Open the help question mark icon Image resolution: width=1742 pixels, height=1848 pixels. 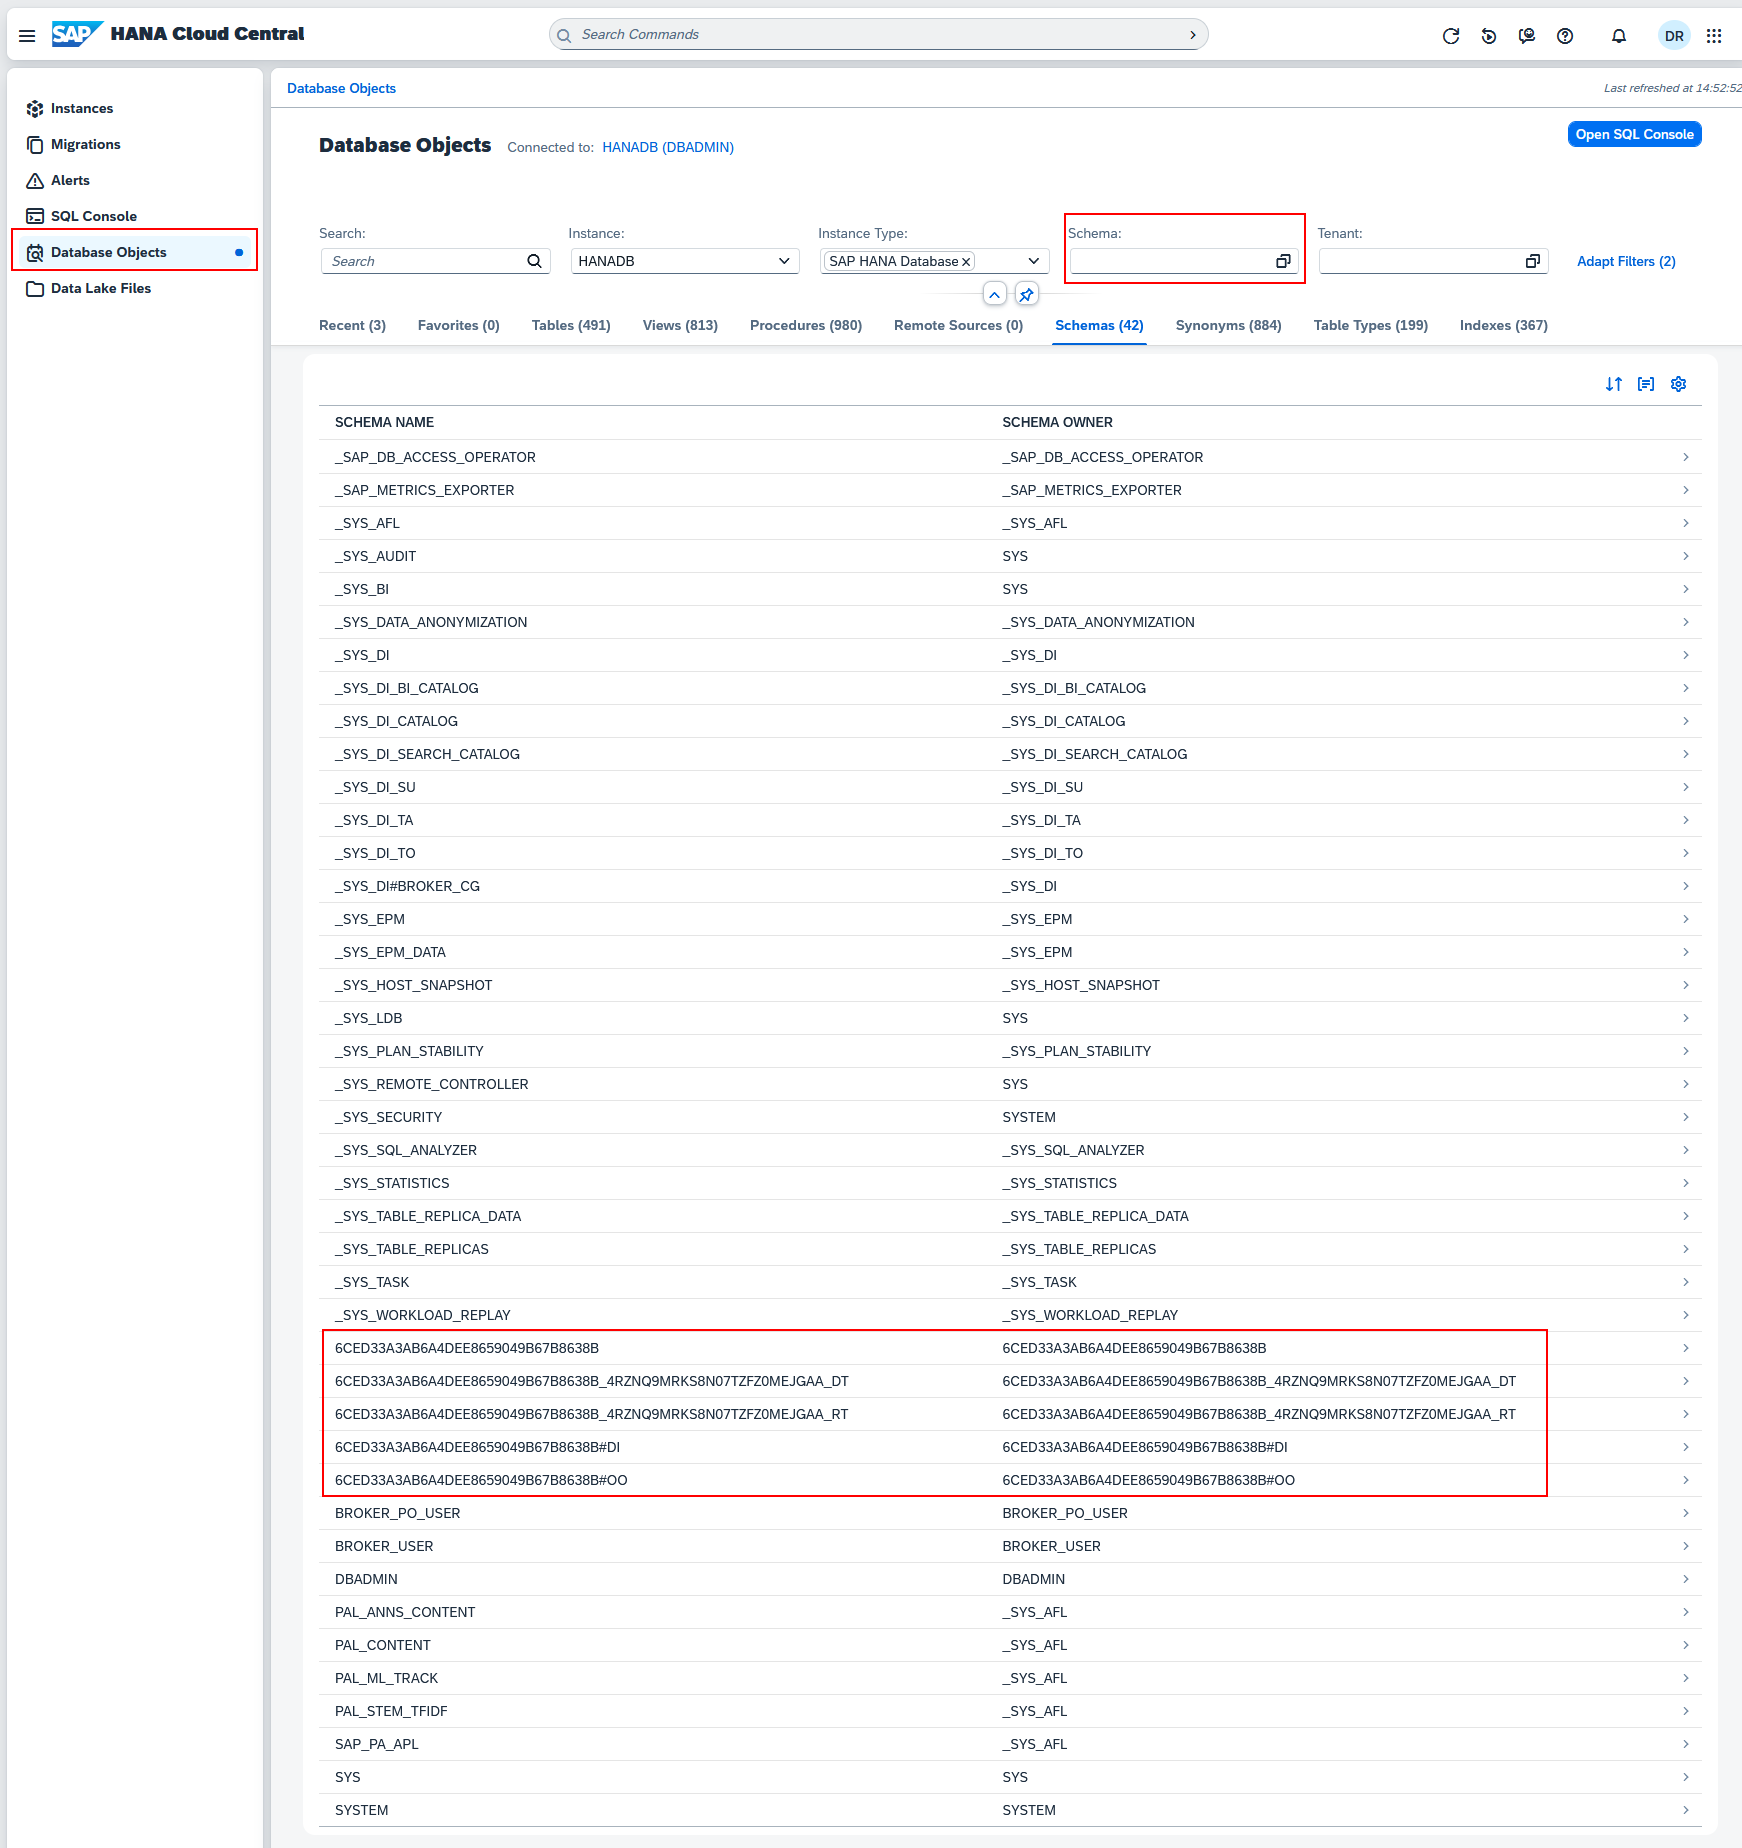1565,36
